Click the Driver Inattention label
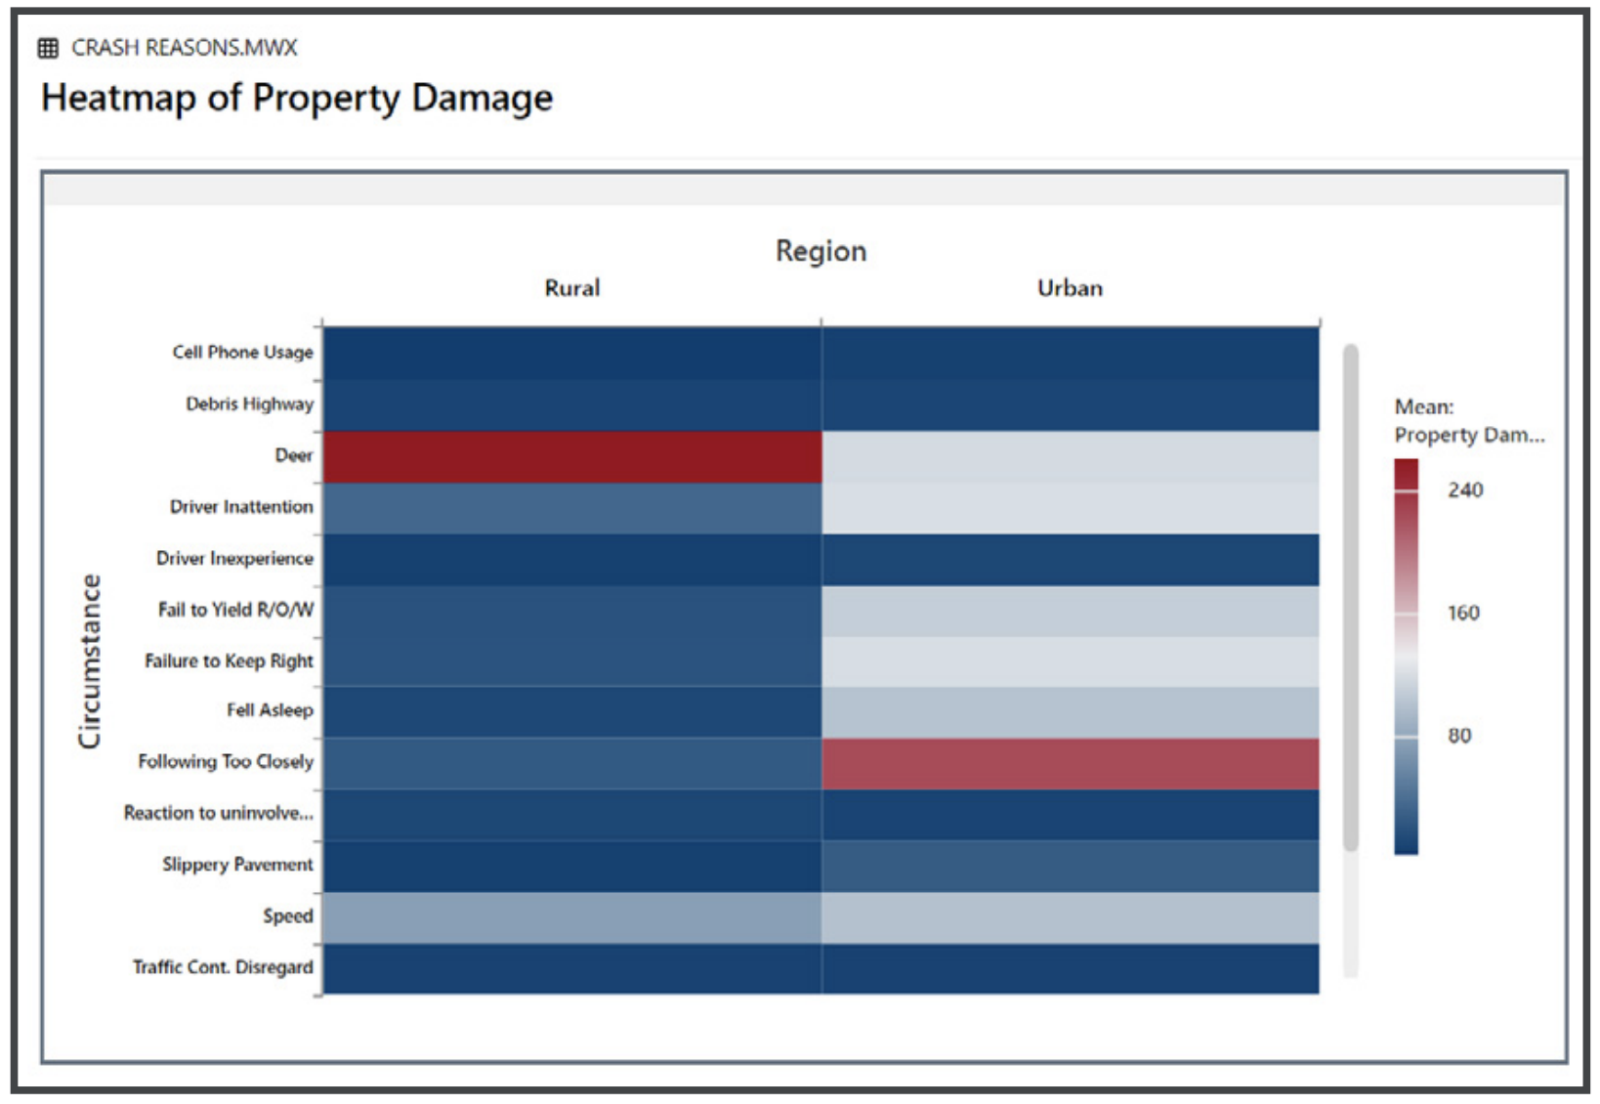1600x1104 pixels. tap(241, 507)
